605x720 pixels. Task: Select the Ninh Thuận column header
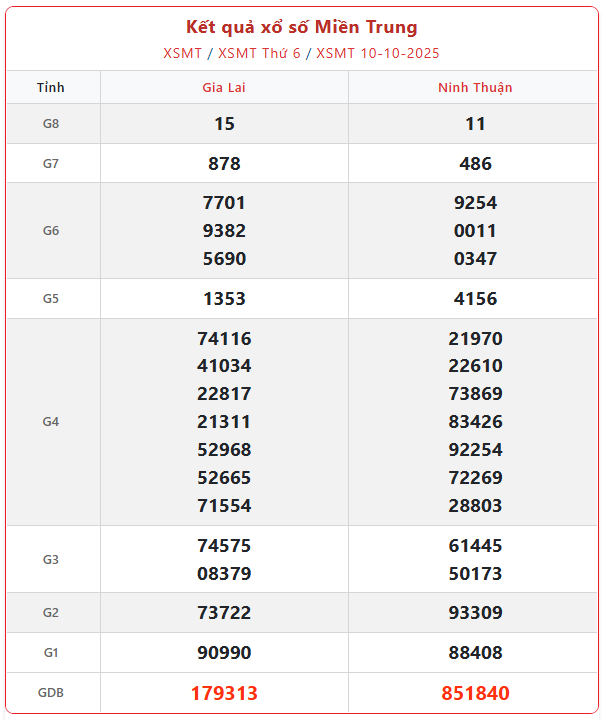475,87
